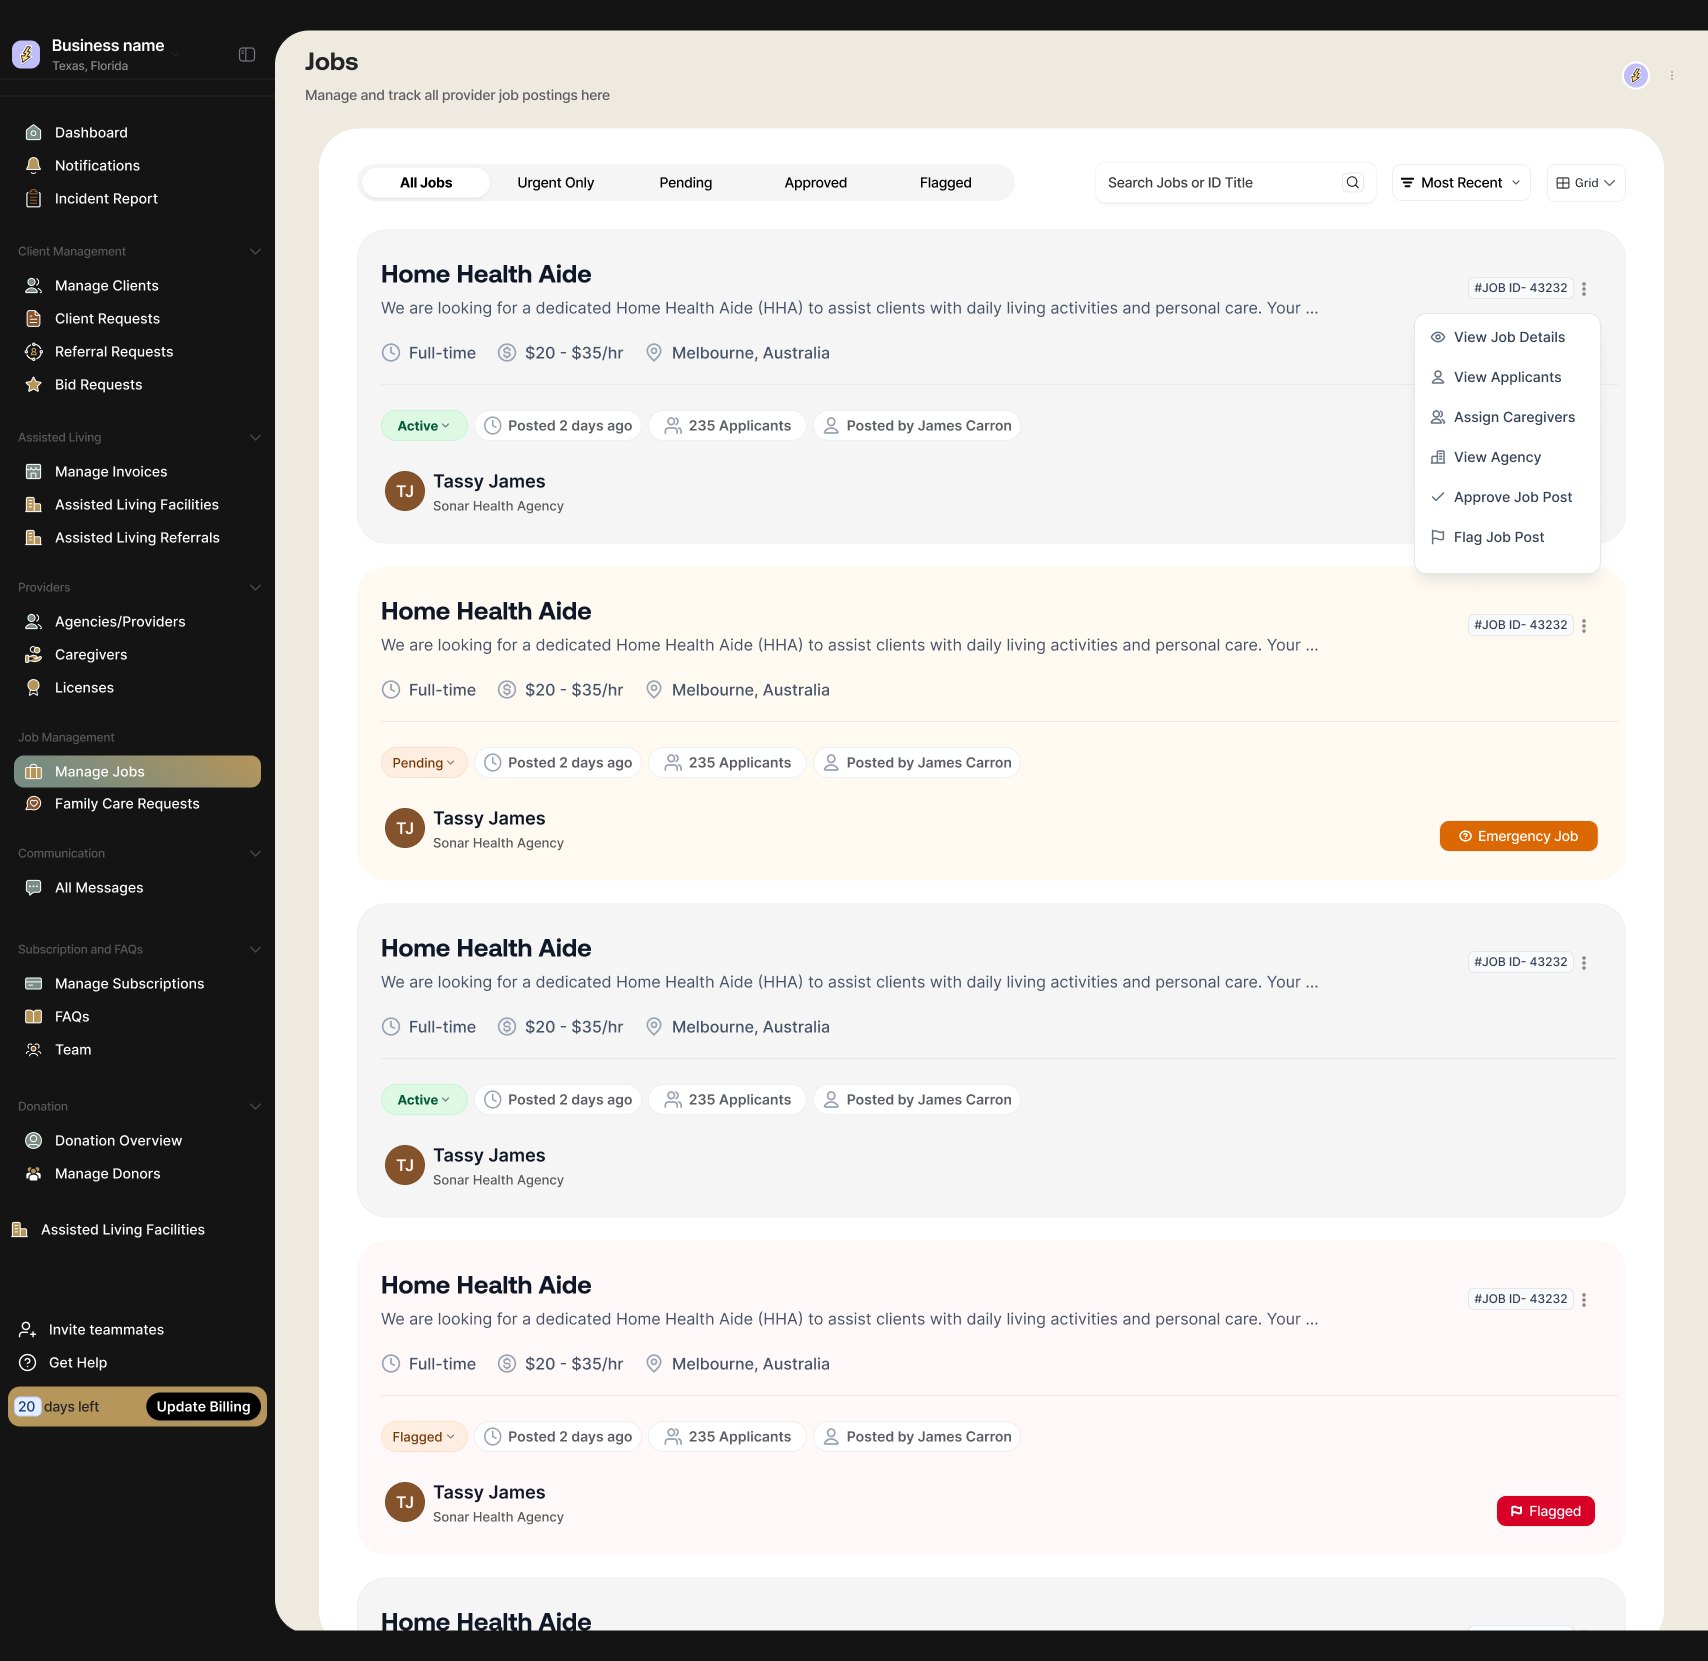
Task: Click the Manage Subscriptions card icon
Action: pos(33,984)
